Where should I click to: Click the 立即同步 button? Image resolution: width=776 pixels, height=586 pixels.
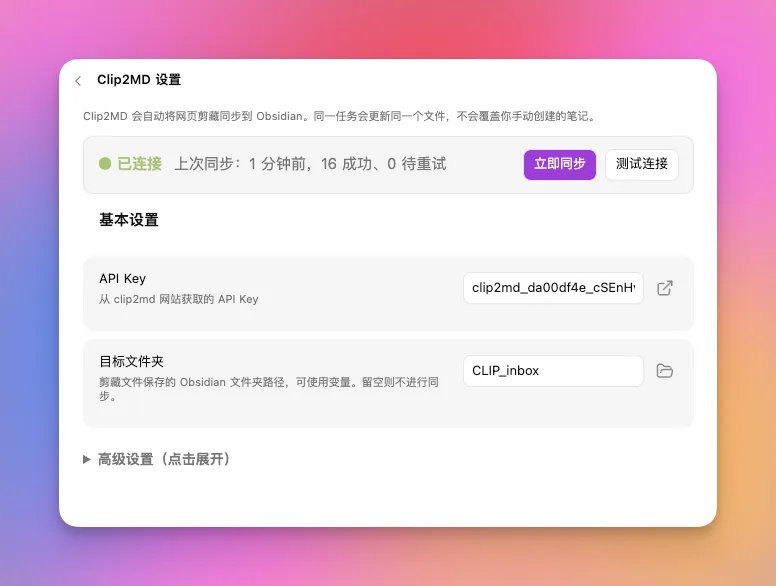coord(560,164)
